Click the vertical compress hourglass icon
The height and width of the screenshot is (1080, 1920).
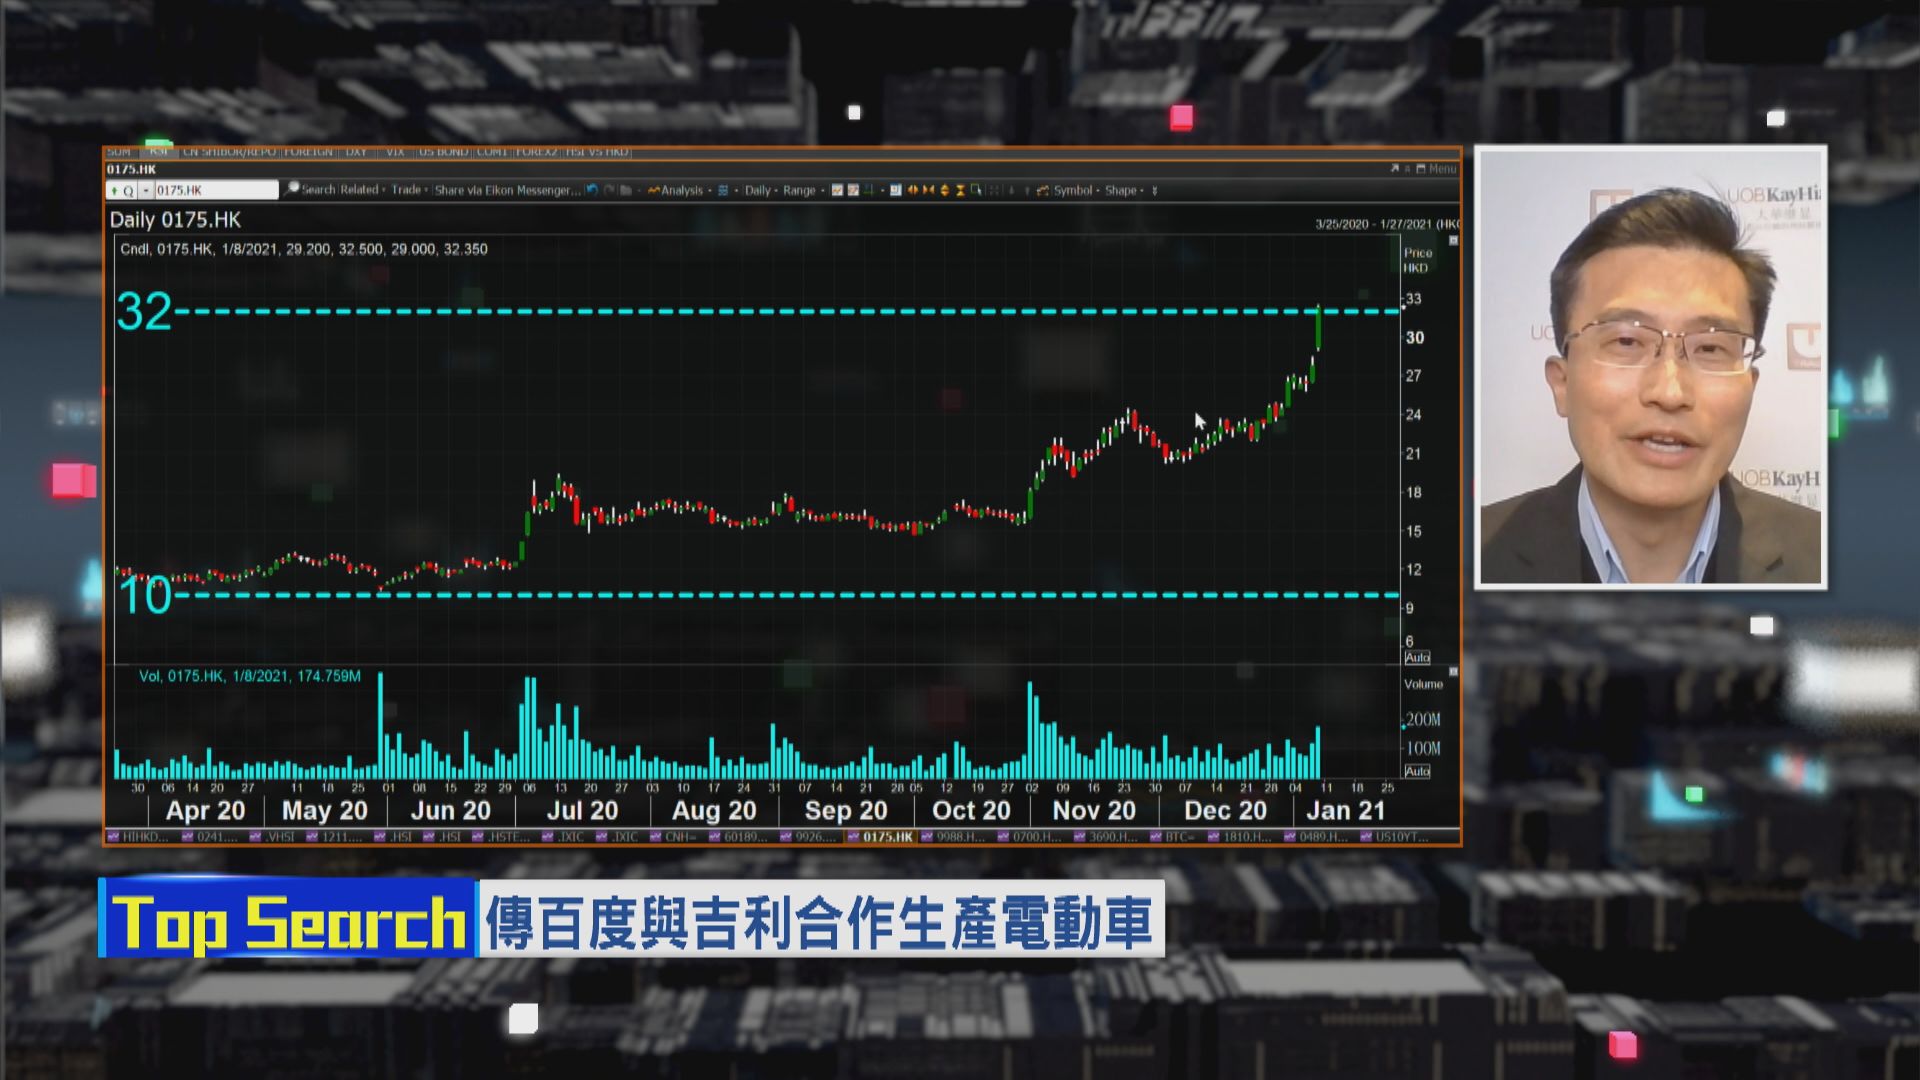tap(960, 190)
